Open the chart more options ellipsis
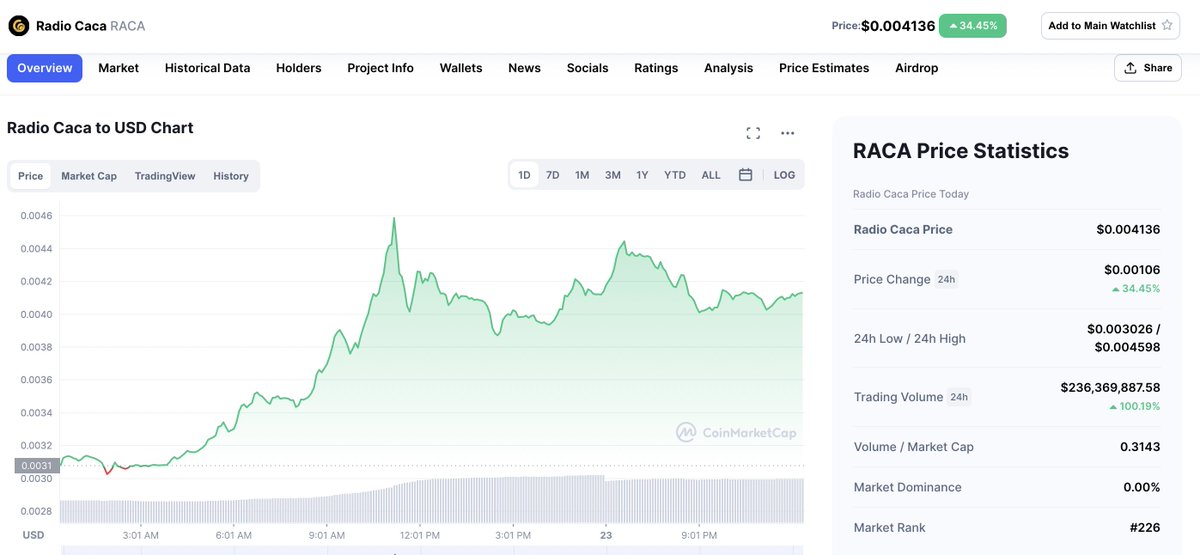Image resolution: width=1200 pixels, height=555 pixels. click(x=788, y=133)
